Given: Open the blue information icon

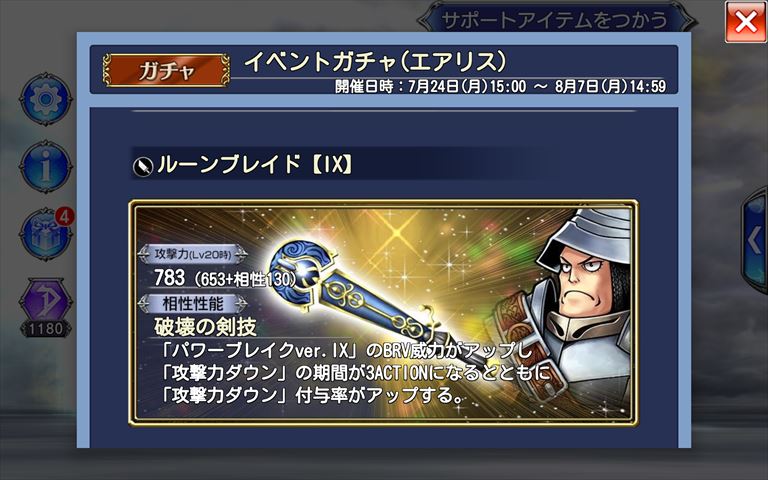Looking at the screenshot, I should 46,167.
